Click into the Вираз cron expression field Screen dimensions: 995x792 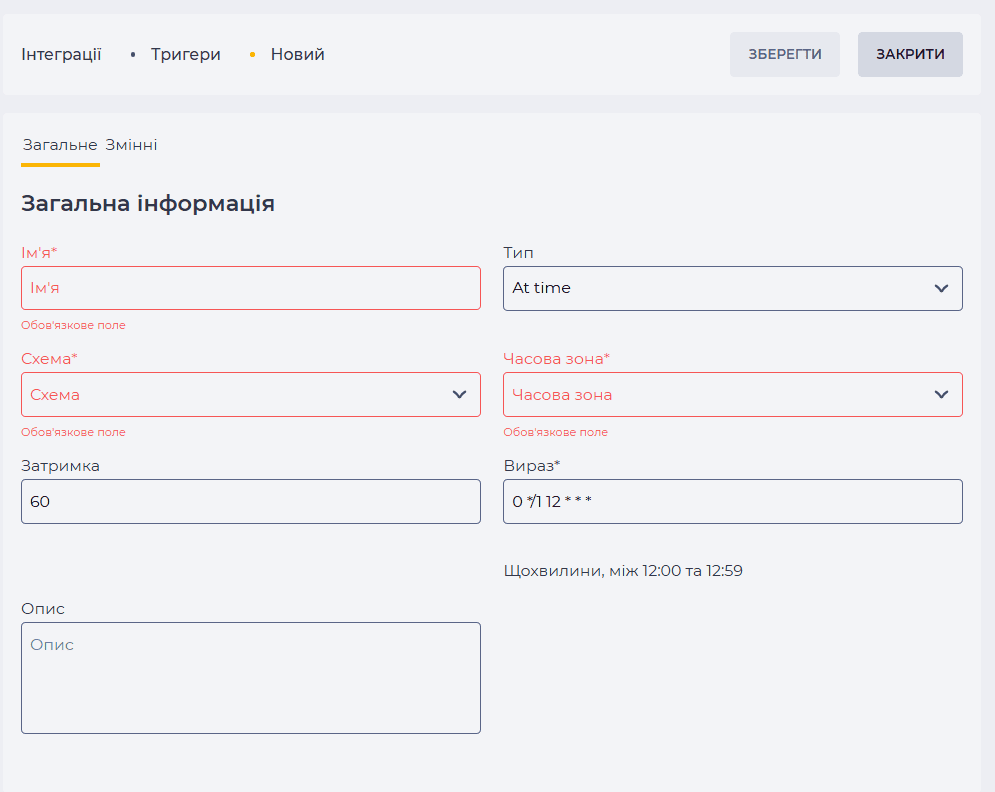point(733,501)
